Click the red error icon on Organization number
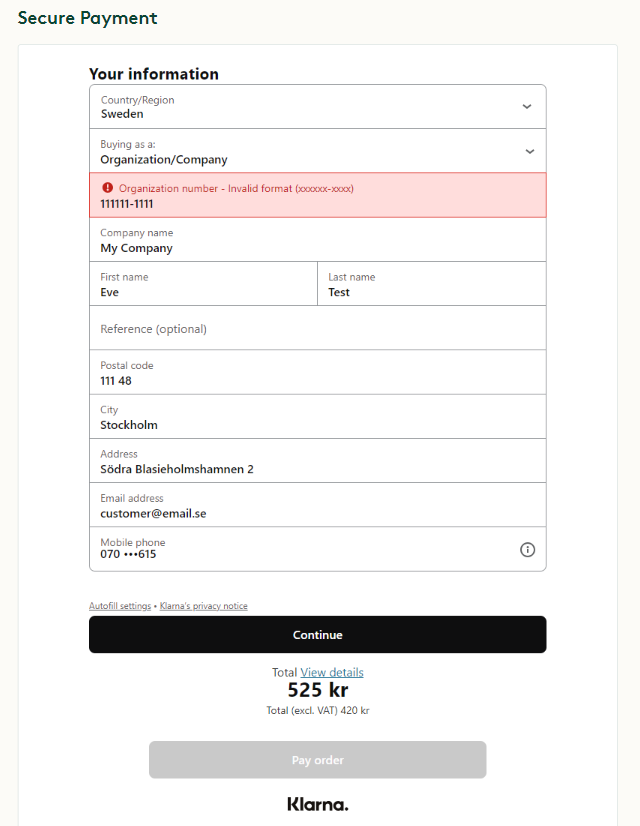This screenshot has width=640, height=826. click(107, 188)
